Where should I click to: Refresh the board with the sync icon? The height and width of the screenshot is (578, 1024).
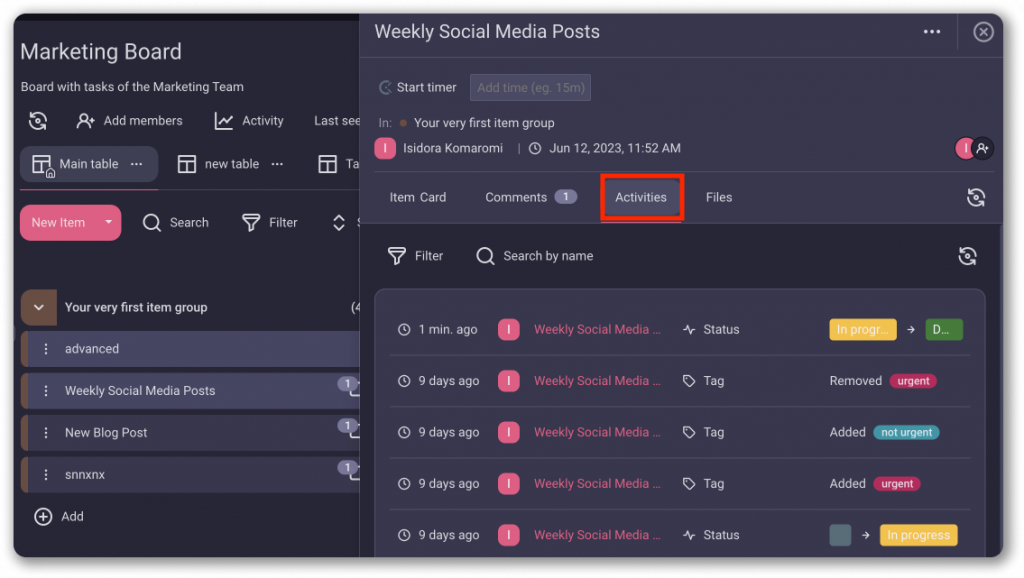tap(38, 120)
